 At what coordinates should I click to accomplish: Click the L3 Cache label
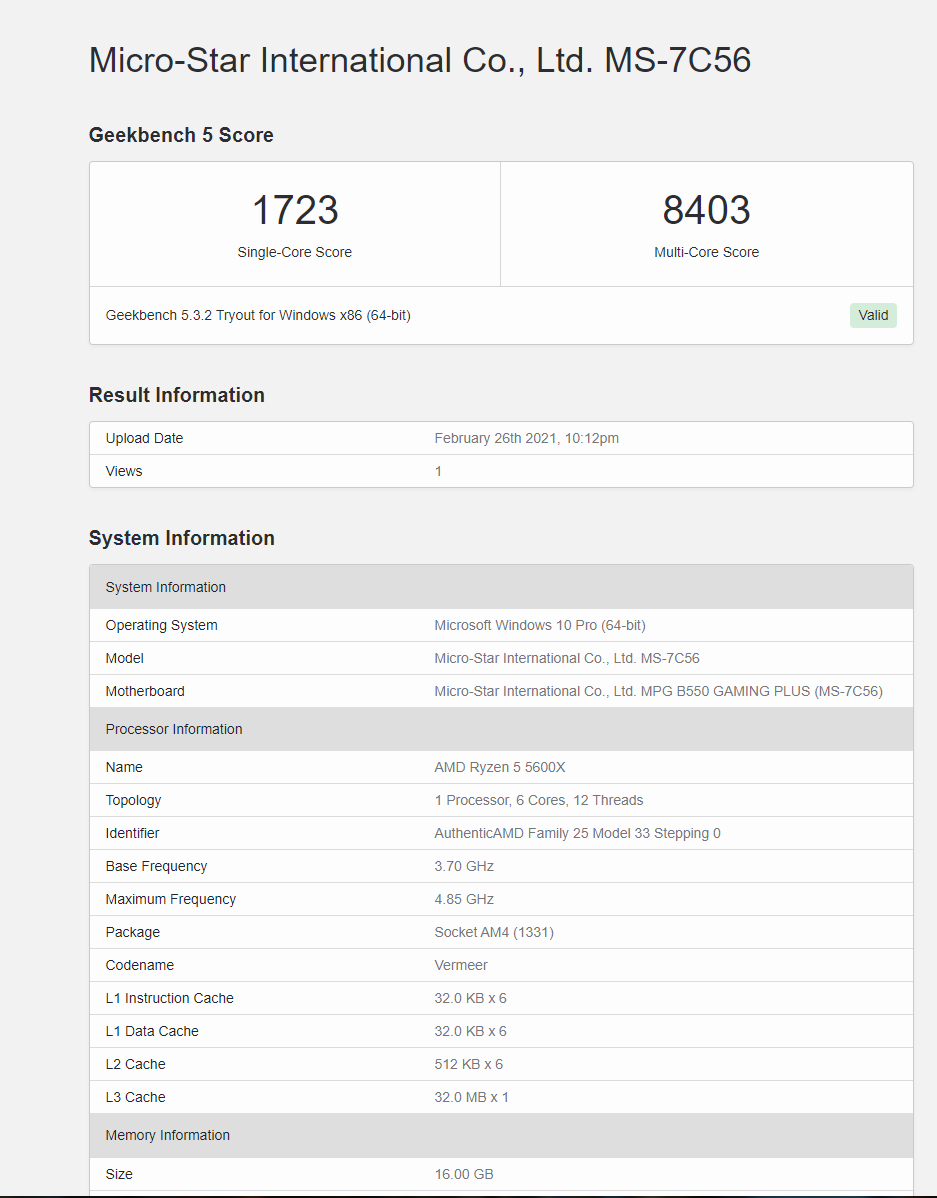[x=135, y=1096]
